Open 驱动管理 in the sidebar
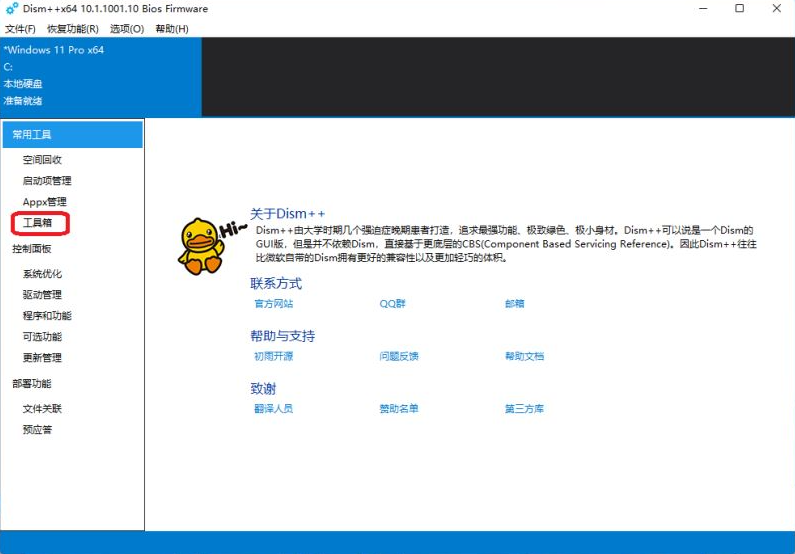Image resolution: width=795 pixels, height=554 pixels. 42,295
